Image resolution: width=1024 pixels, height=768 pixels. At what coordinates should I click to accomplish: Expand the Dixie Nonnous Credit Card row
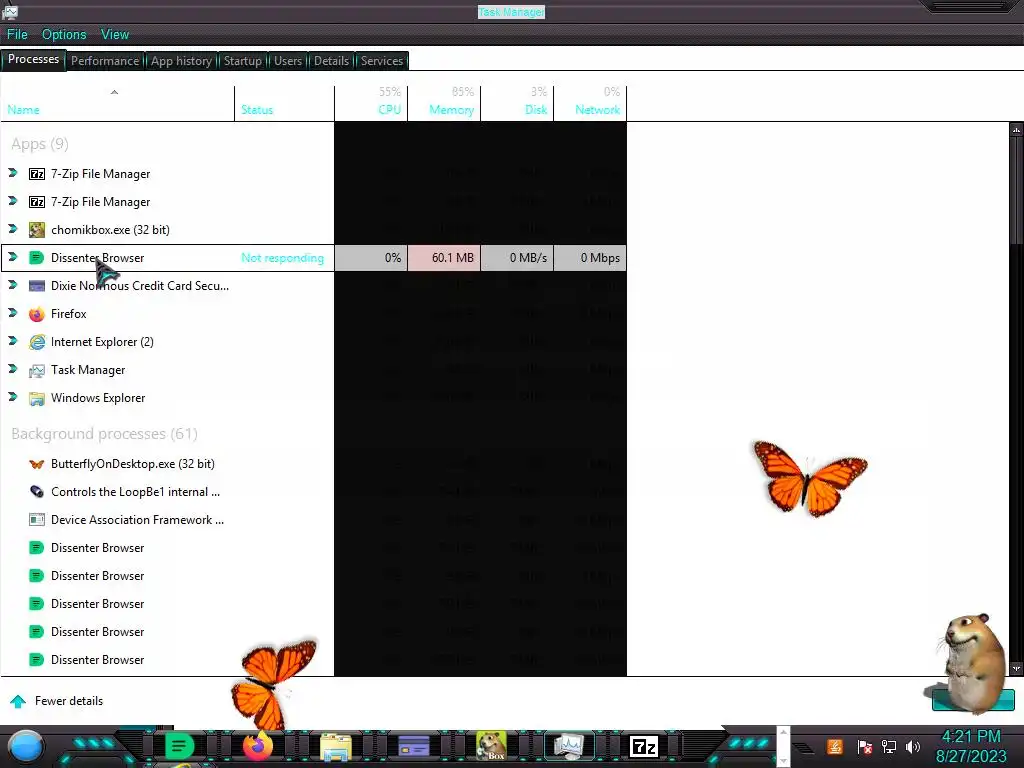pos(12,285)
